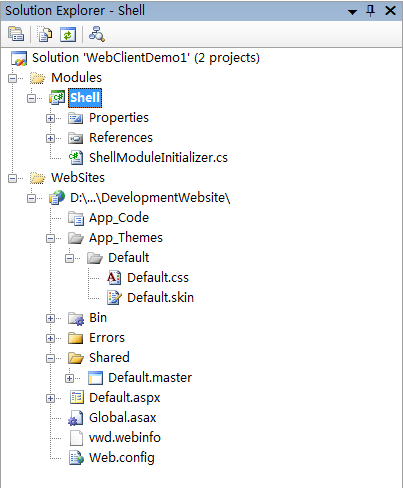The width and height of the screenshot is (403, 488).
Task: Click the References folder icon
Action: pyautogui.click(x=76, y=138)
